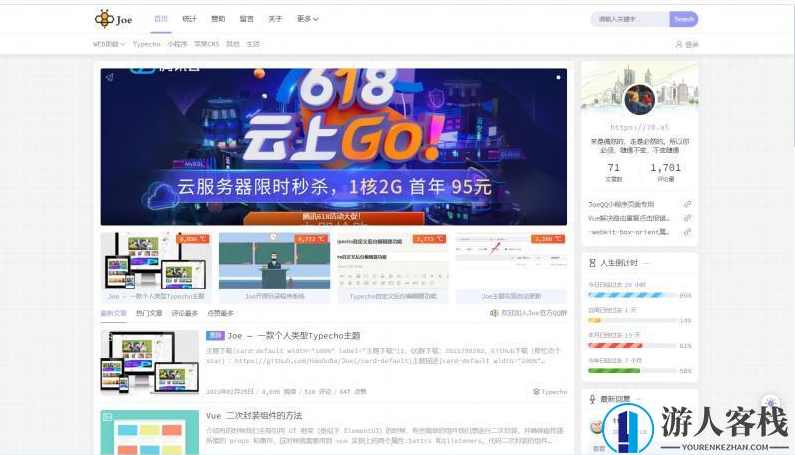
Task: Open the 小程序 category link
Action: click(x=177, y=44)
